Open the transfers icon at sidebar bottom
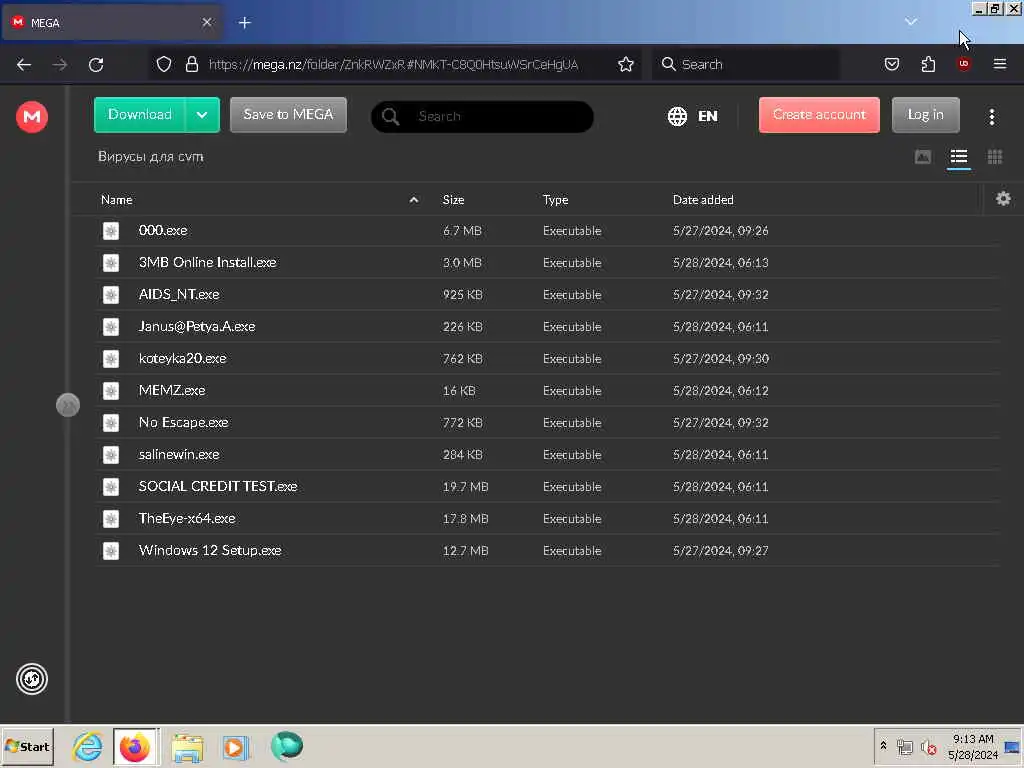Screen dimensions: 1024x768 tap(31, 679)
